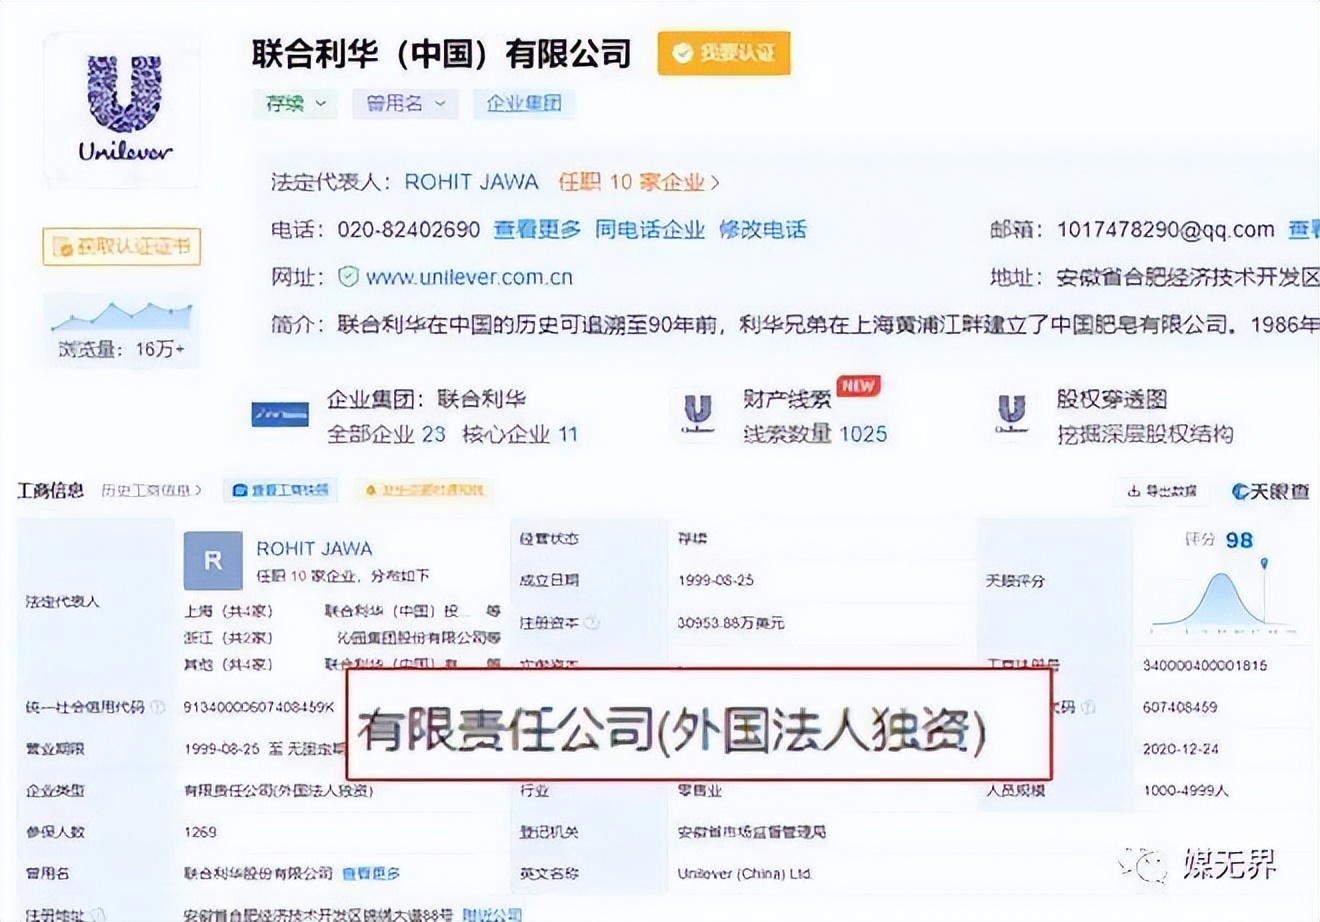Click the 联合利华 enterprise group logo icon

pos(280,412)
